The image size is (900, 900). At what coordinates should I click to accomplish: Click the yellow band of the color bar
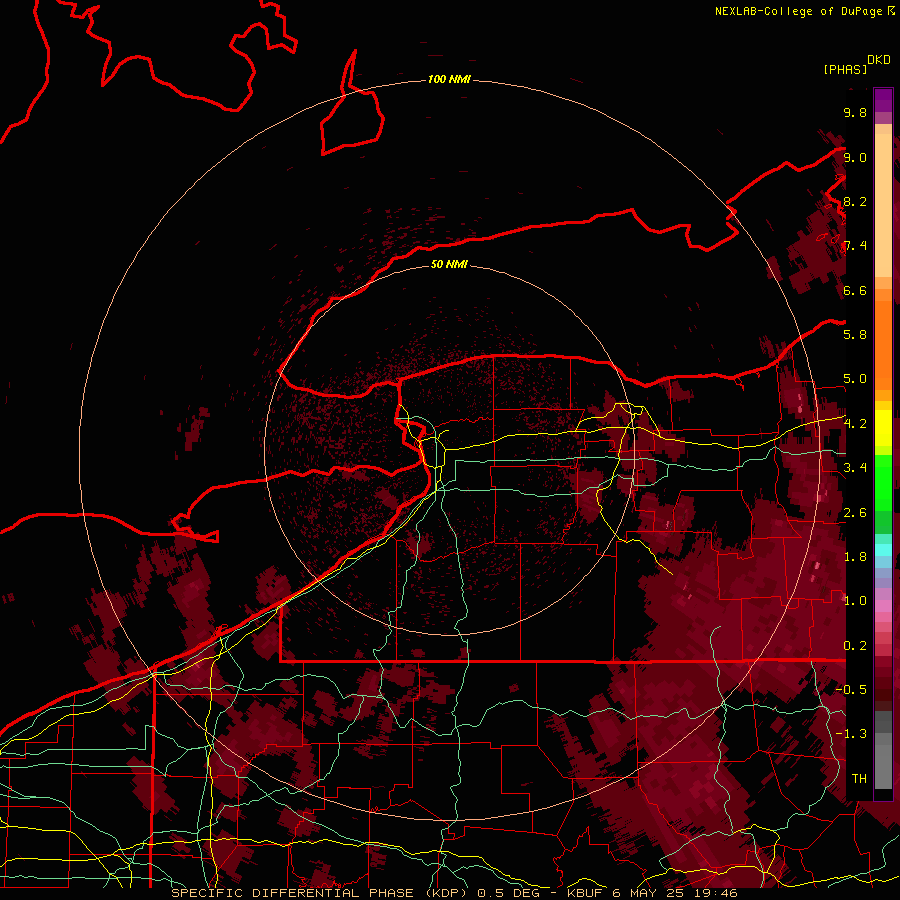pyautogui.click(x=883, y=428)
